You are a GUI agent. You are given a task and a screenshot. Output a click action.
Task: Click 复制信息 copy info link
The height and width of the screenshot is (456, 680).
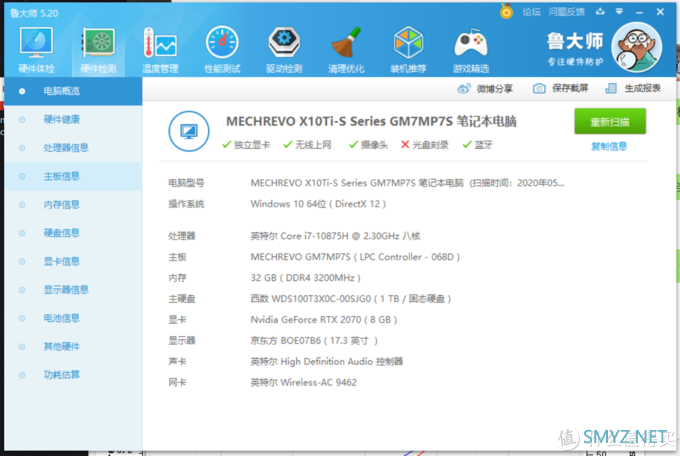point(609,146)
